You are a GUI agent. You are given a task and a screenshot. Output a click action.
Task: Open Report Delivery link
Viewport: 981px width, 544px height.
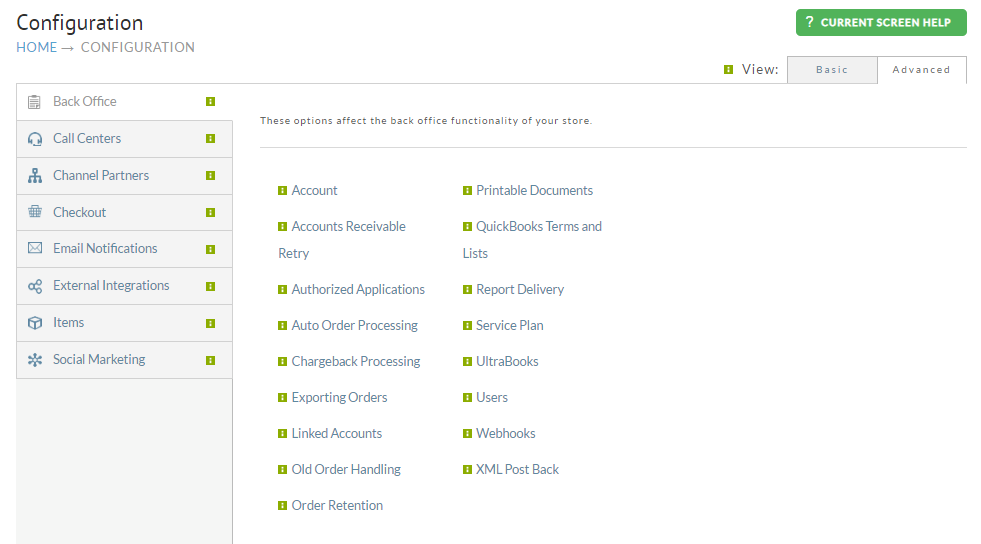pyautogui.click(x=520, y=290)
